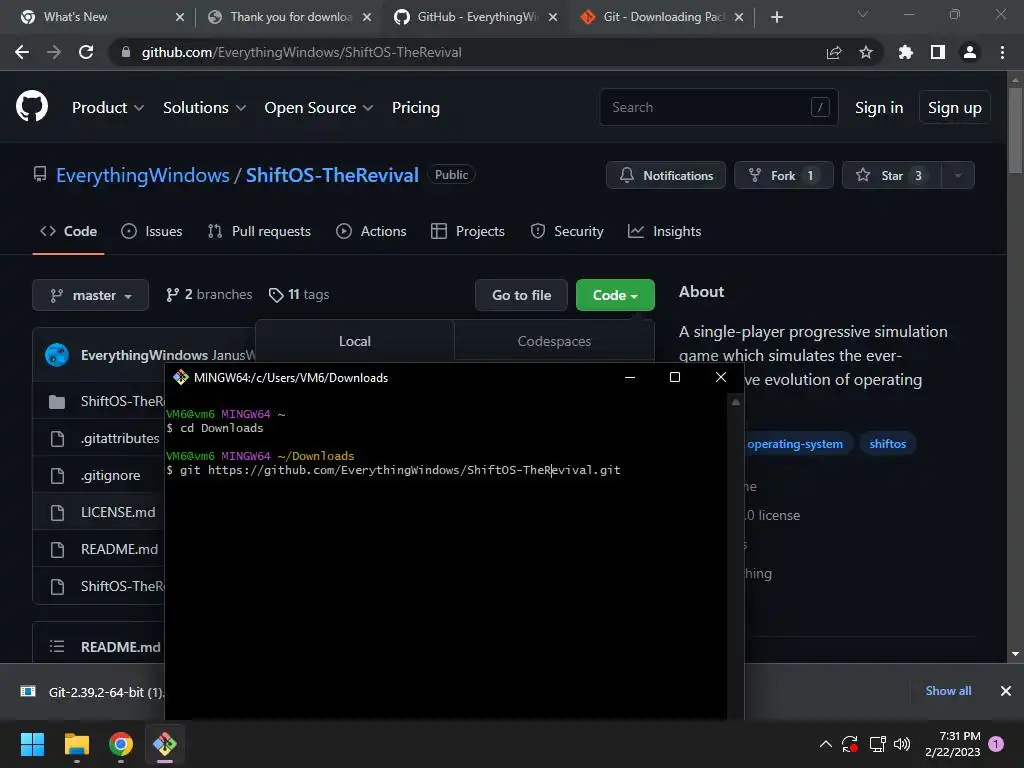Reload the current page
Viewport: 1024px width, 768px height.
86,52
